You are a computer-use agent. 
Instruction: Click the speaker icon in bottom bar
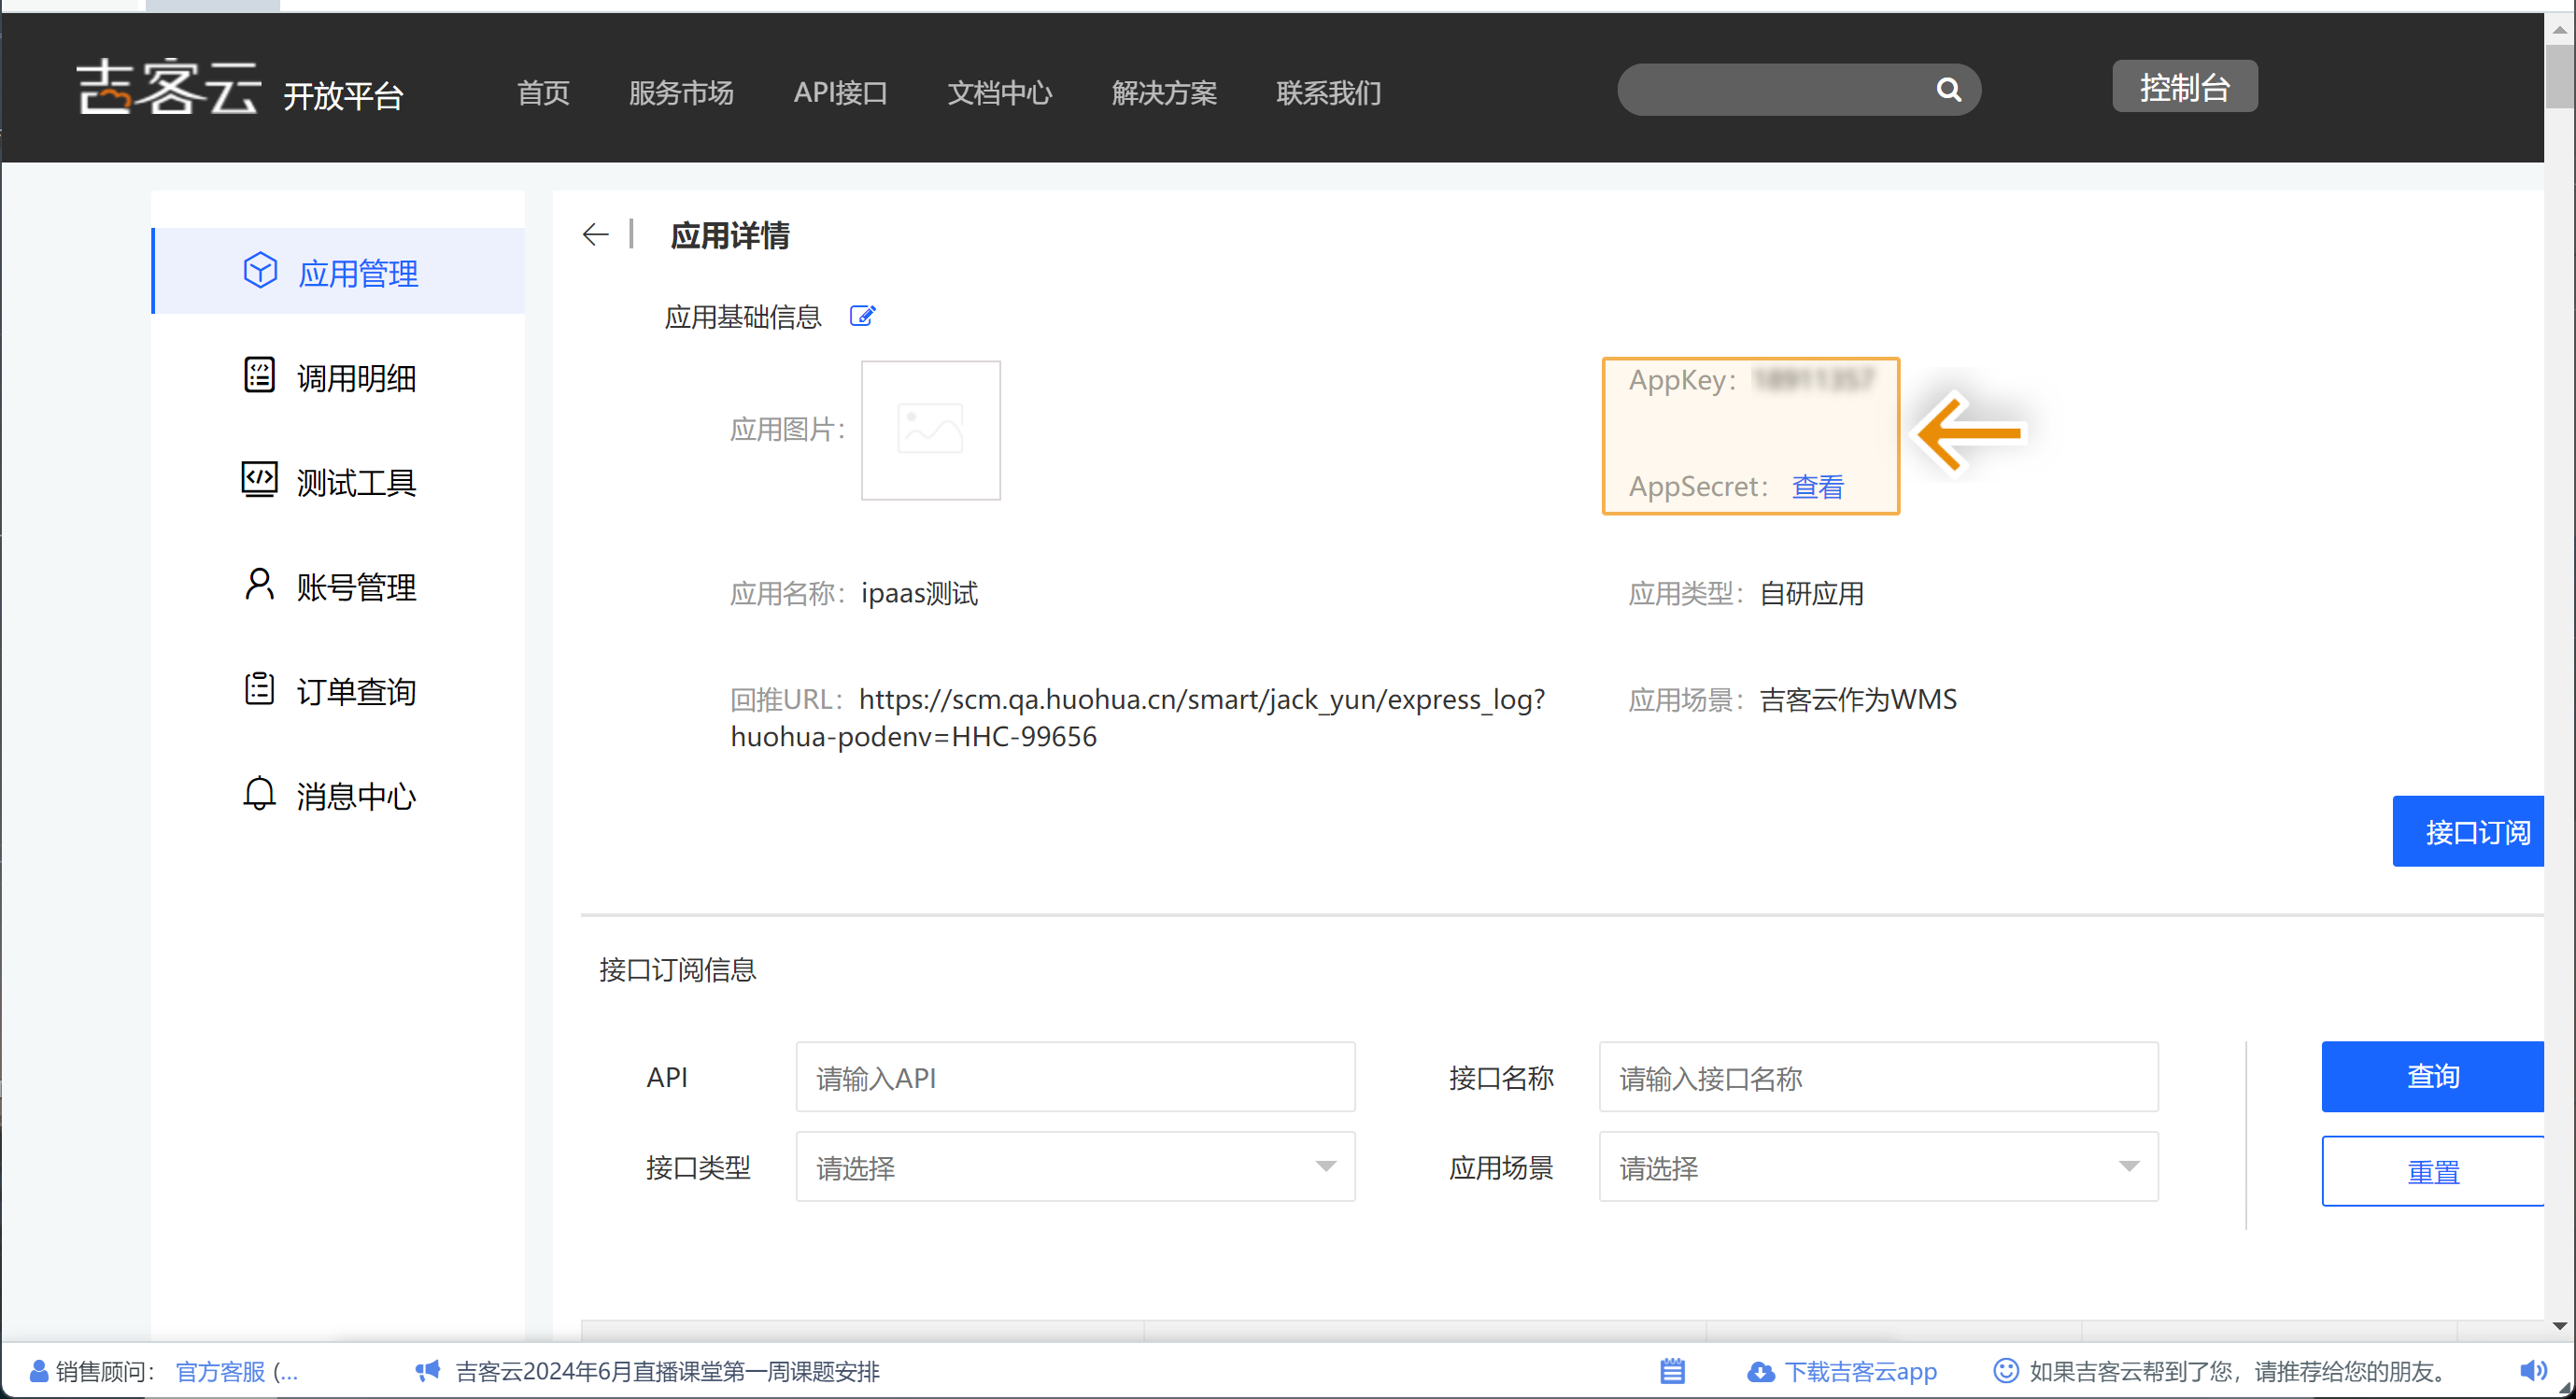tap(2532, 1370)
